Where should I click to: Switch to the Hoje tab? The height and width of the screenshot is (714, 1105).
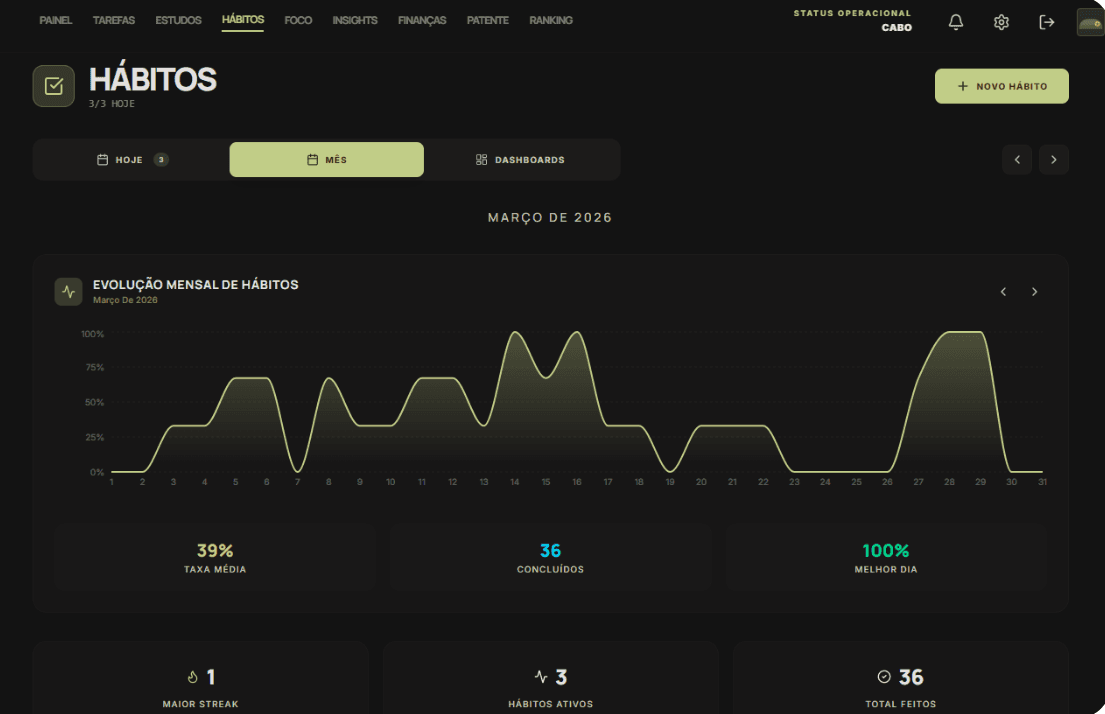tap(131, 160)
